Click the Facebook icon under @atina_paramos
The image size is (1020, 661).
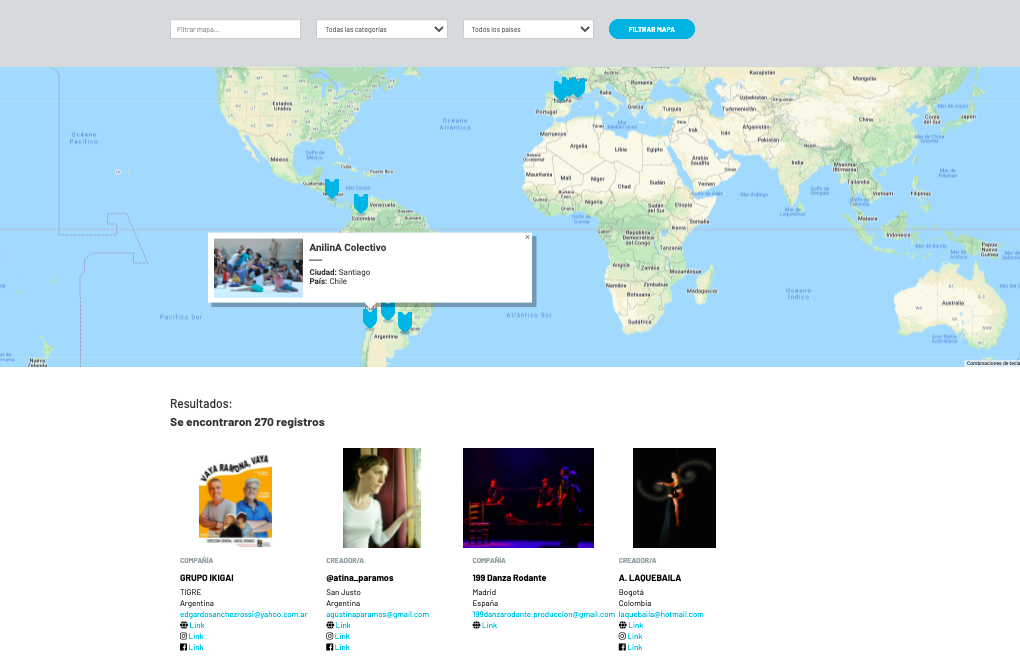coord(330,647)
